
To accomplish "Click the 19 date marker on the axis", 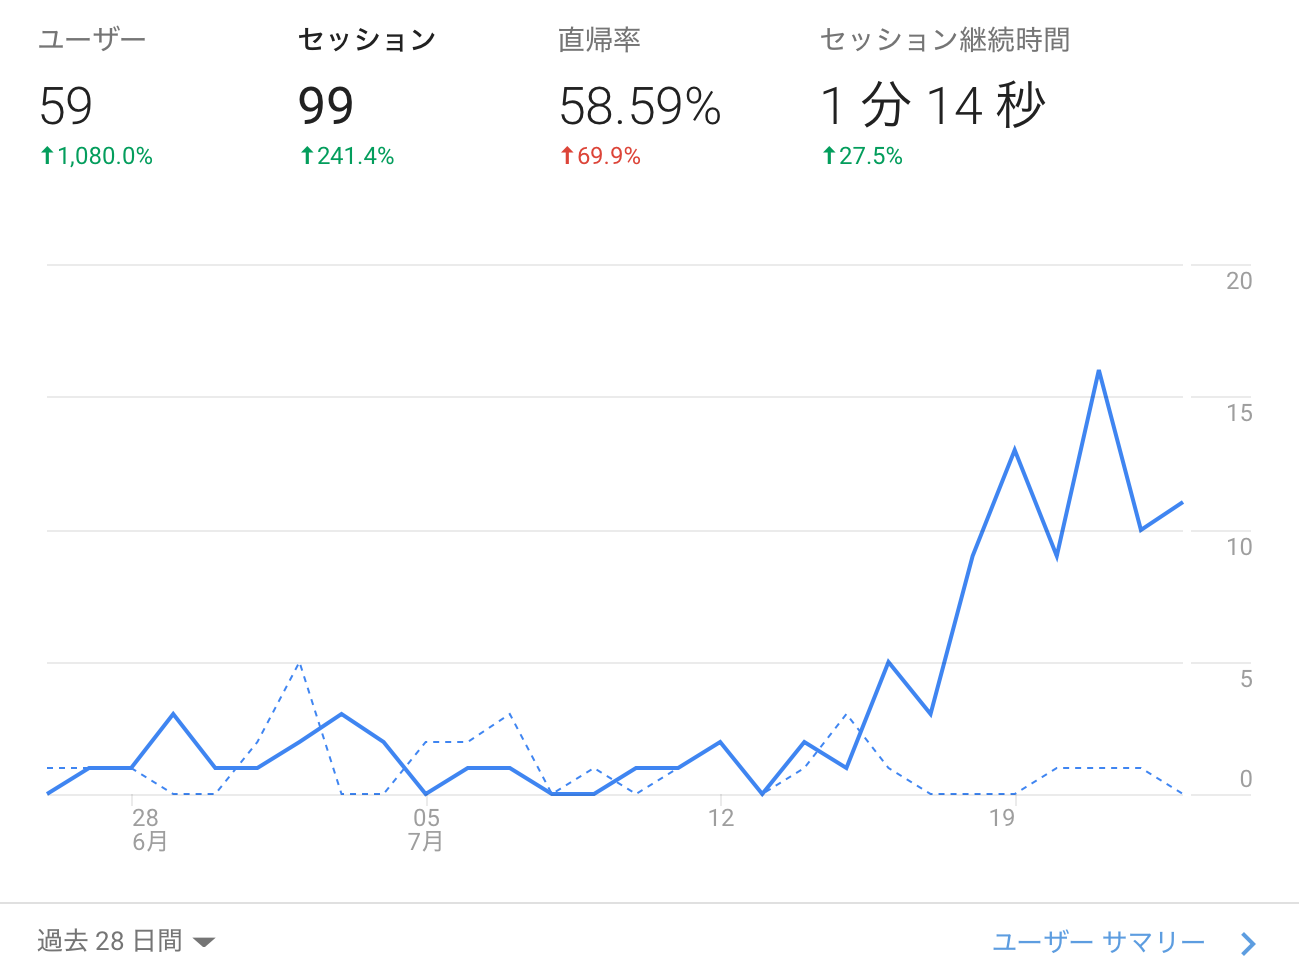I will coord(1002,818).
